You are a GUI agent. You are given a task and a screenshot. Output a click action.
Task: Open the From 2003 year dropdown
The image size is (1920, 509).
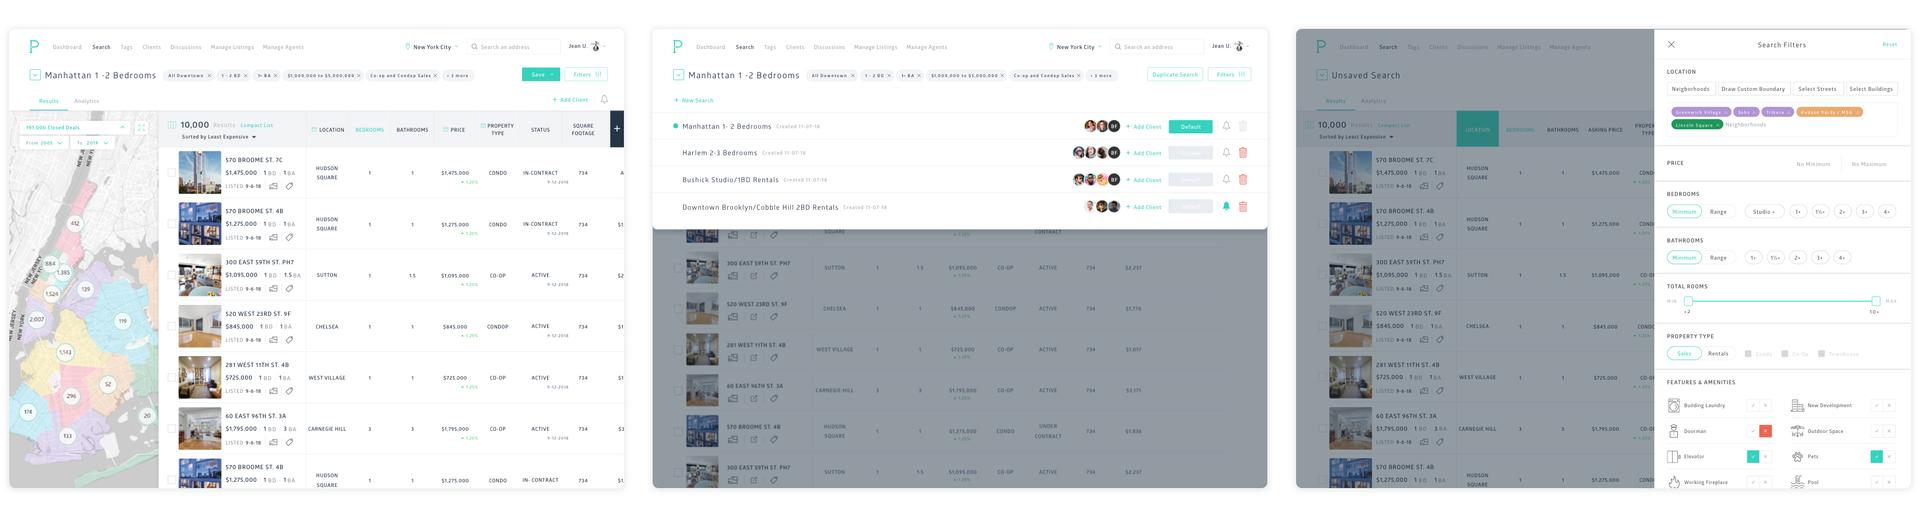45,143
